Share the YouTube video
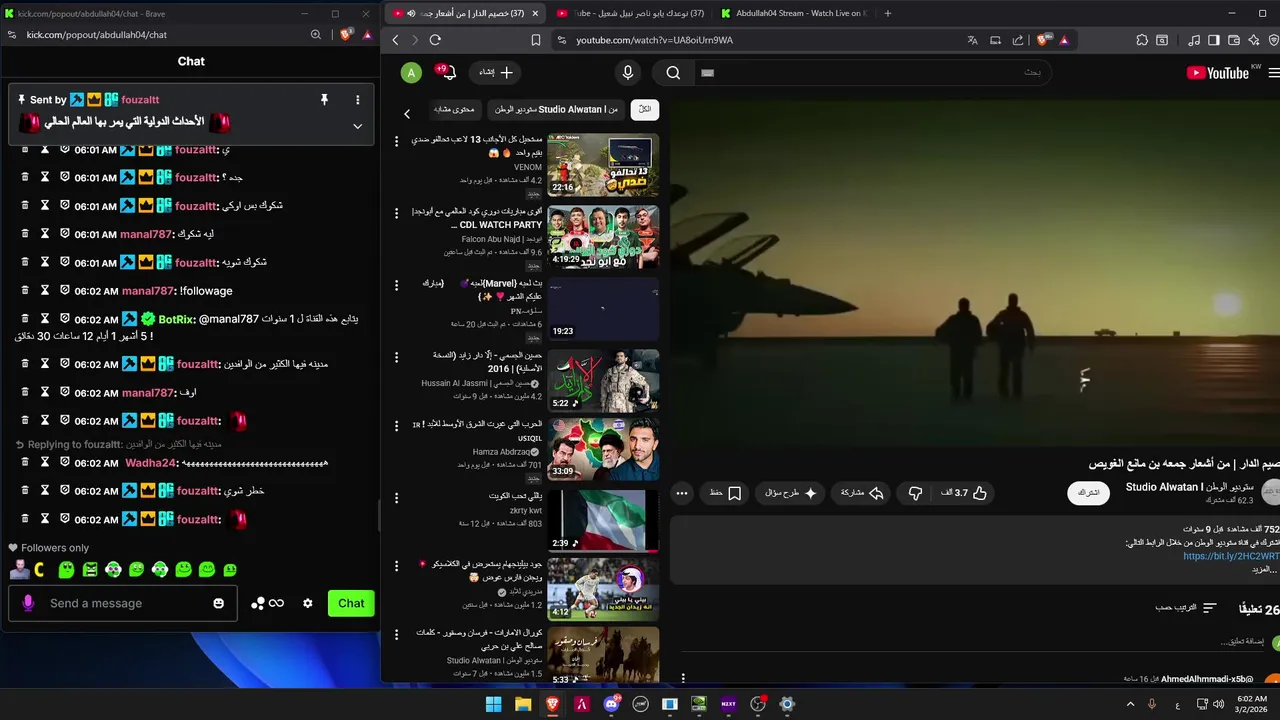Viewport: 1280px width, 720px height. point(861,493)
